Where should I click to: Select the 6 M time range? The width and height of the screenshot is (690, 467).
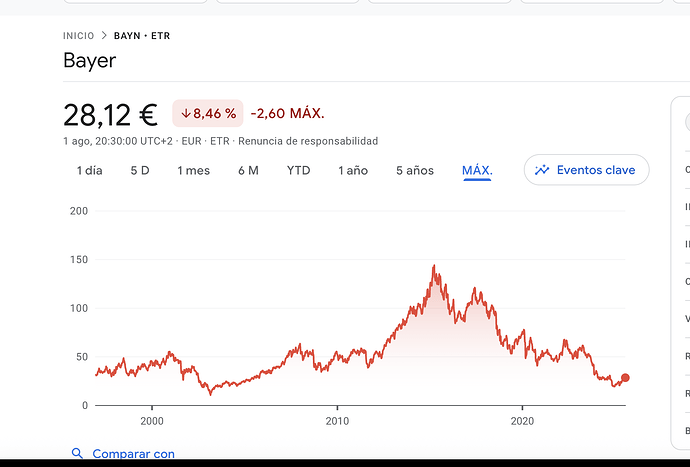[248, 170]
